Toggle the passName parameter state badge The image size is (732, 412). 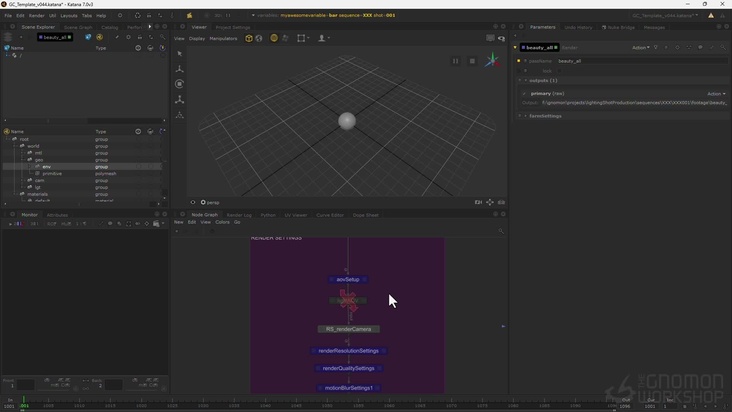point(519,61)
